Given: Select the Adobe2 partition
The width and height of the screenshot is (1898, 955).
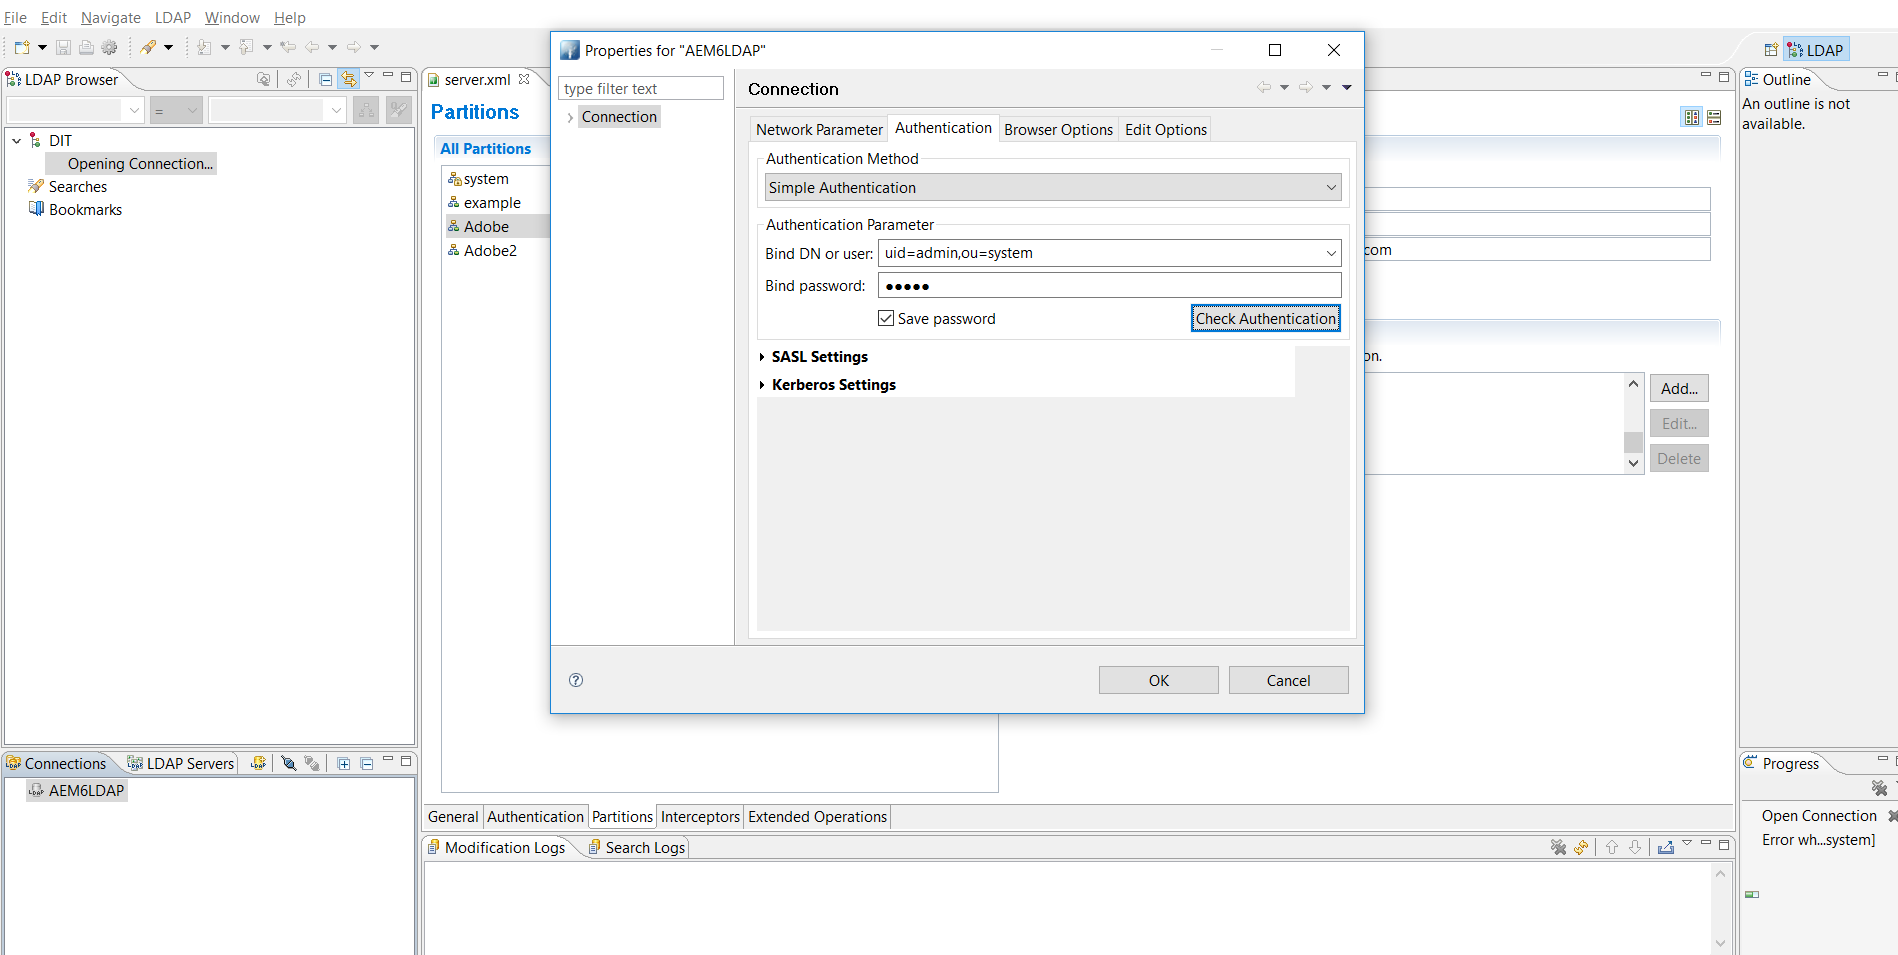Looking at the screenshot, I should pos(491,250).
